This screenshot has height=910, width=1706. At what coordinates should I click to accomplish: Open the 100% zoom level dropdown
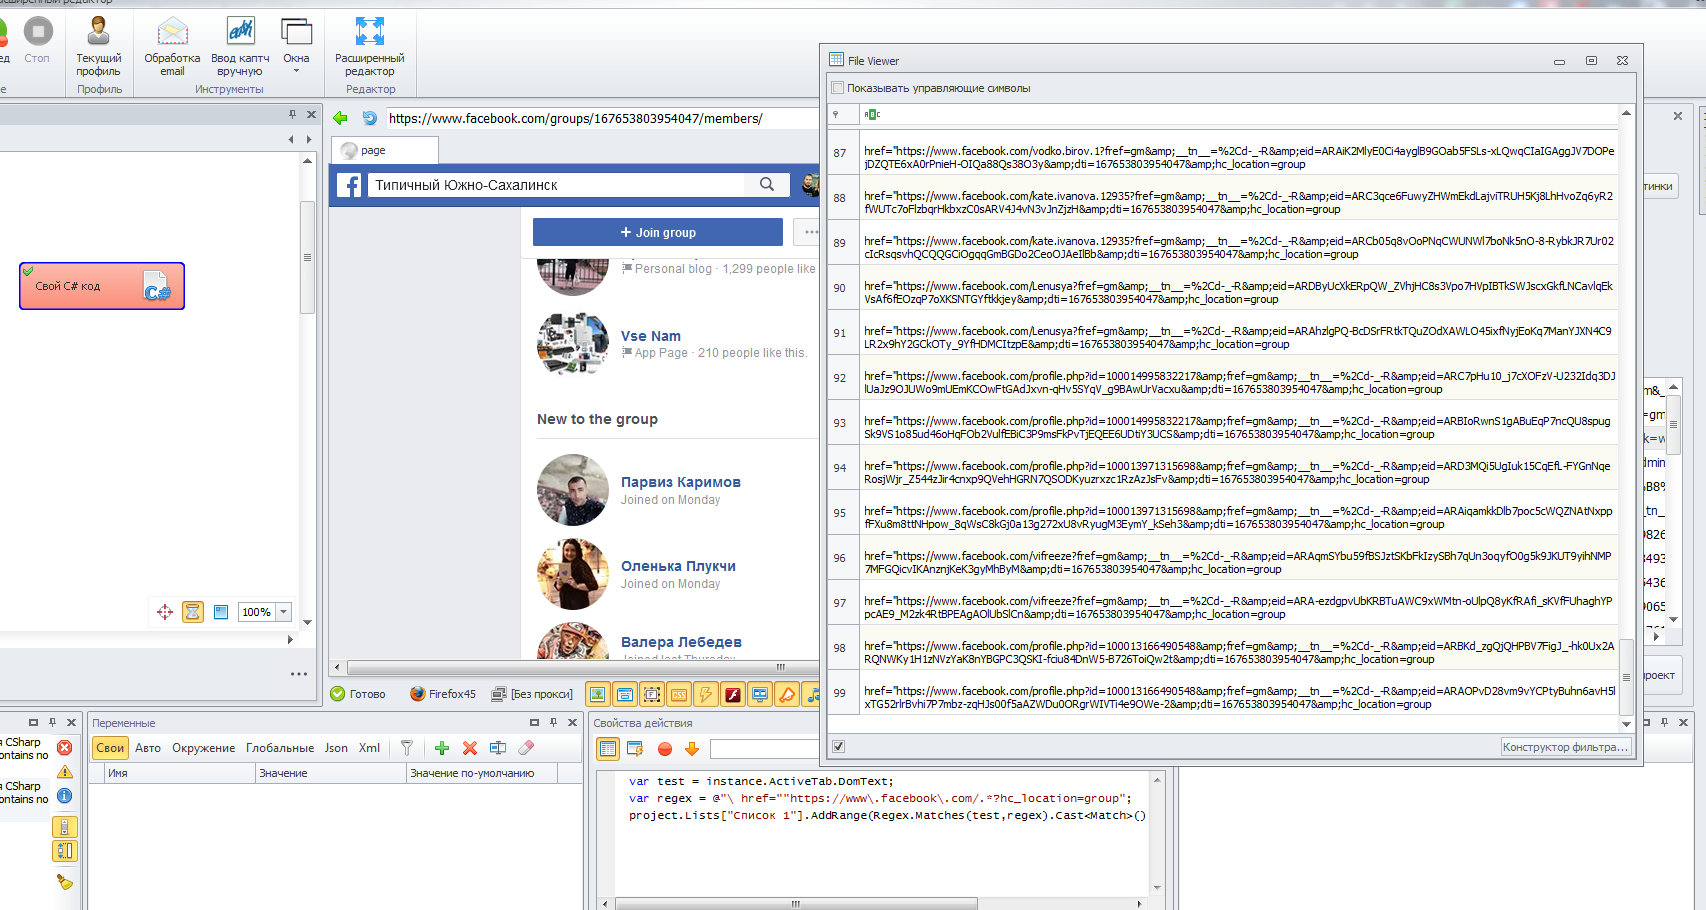click(x=284, y=612)
